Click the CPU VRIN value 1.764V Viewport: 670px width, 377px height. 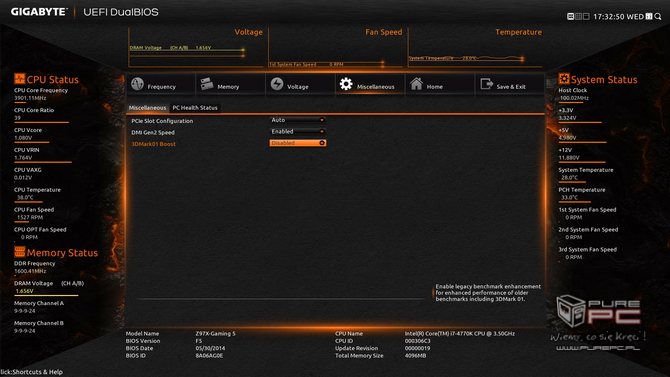coord(23,158)
